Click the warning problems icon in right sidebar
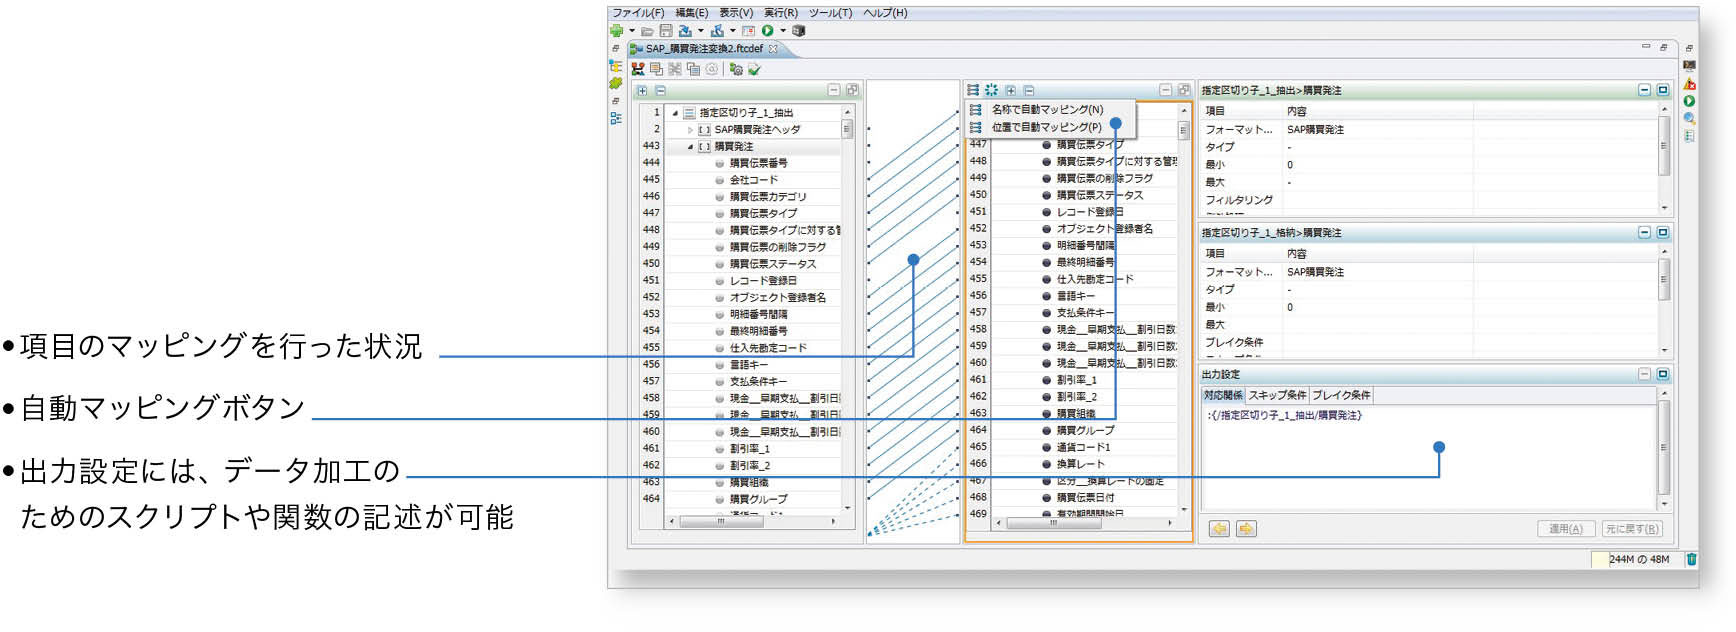Image resolution: width=1736 pixels, height=632 pixels. click(1690, 84)
